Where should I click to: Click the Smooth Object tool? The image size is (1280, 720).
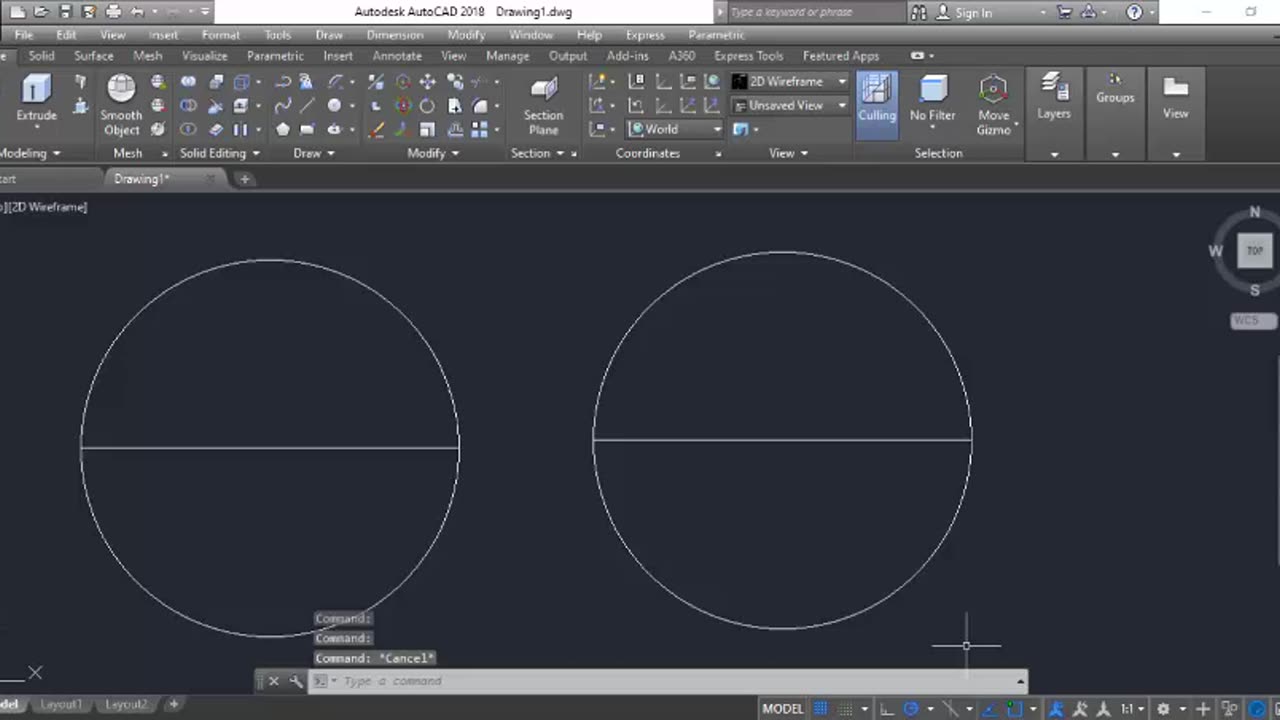121,106
